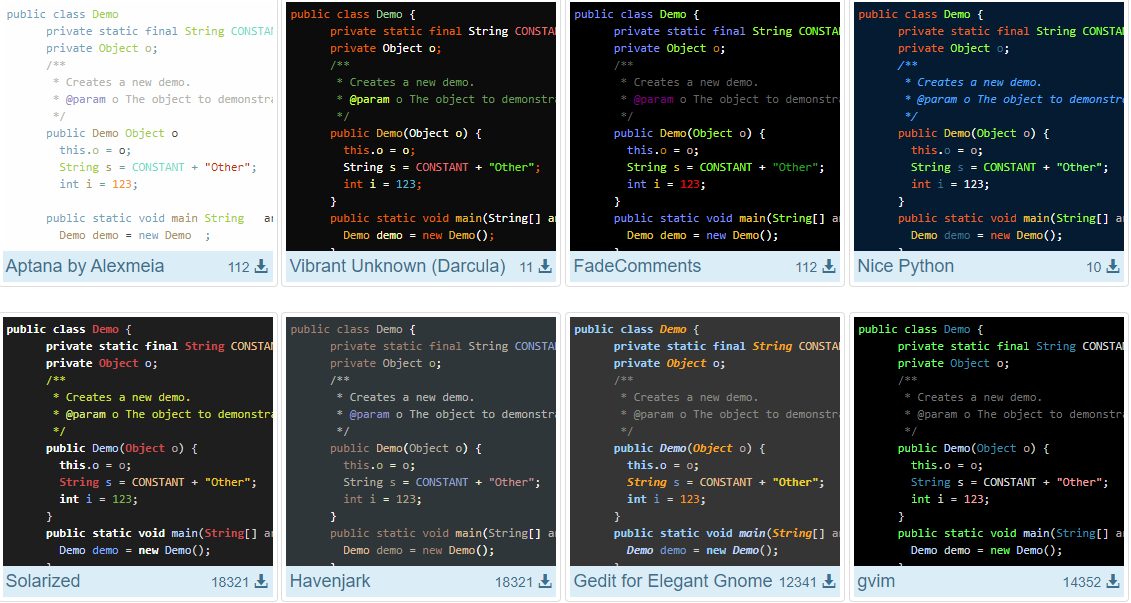Open the gvim theme link
This screenshot has width=1131, height=603.
(876, 581)
